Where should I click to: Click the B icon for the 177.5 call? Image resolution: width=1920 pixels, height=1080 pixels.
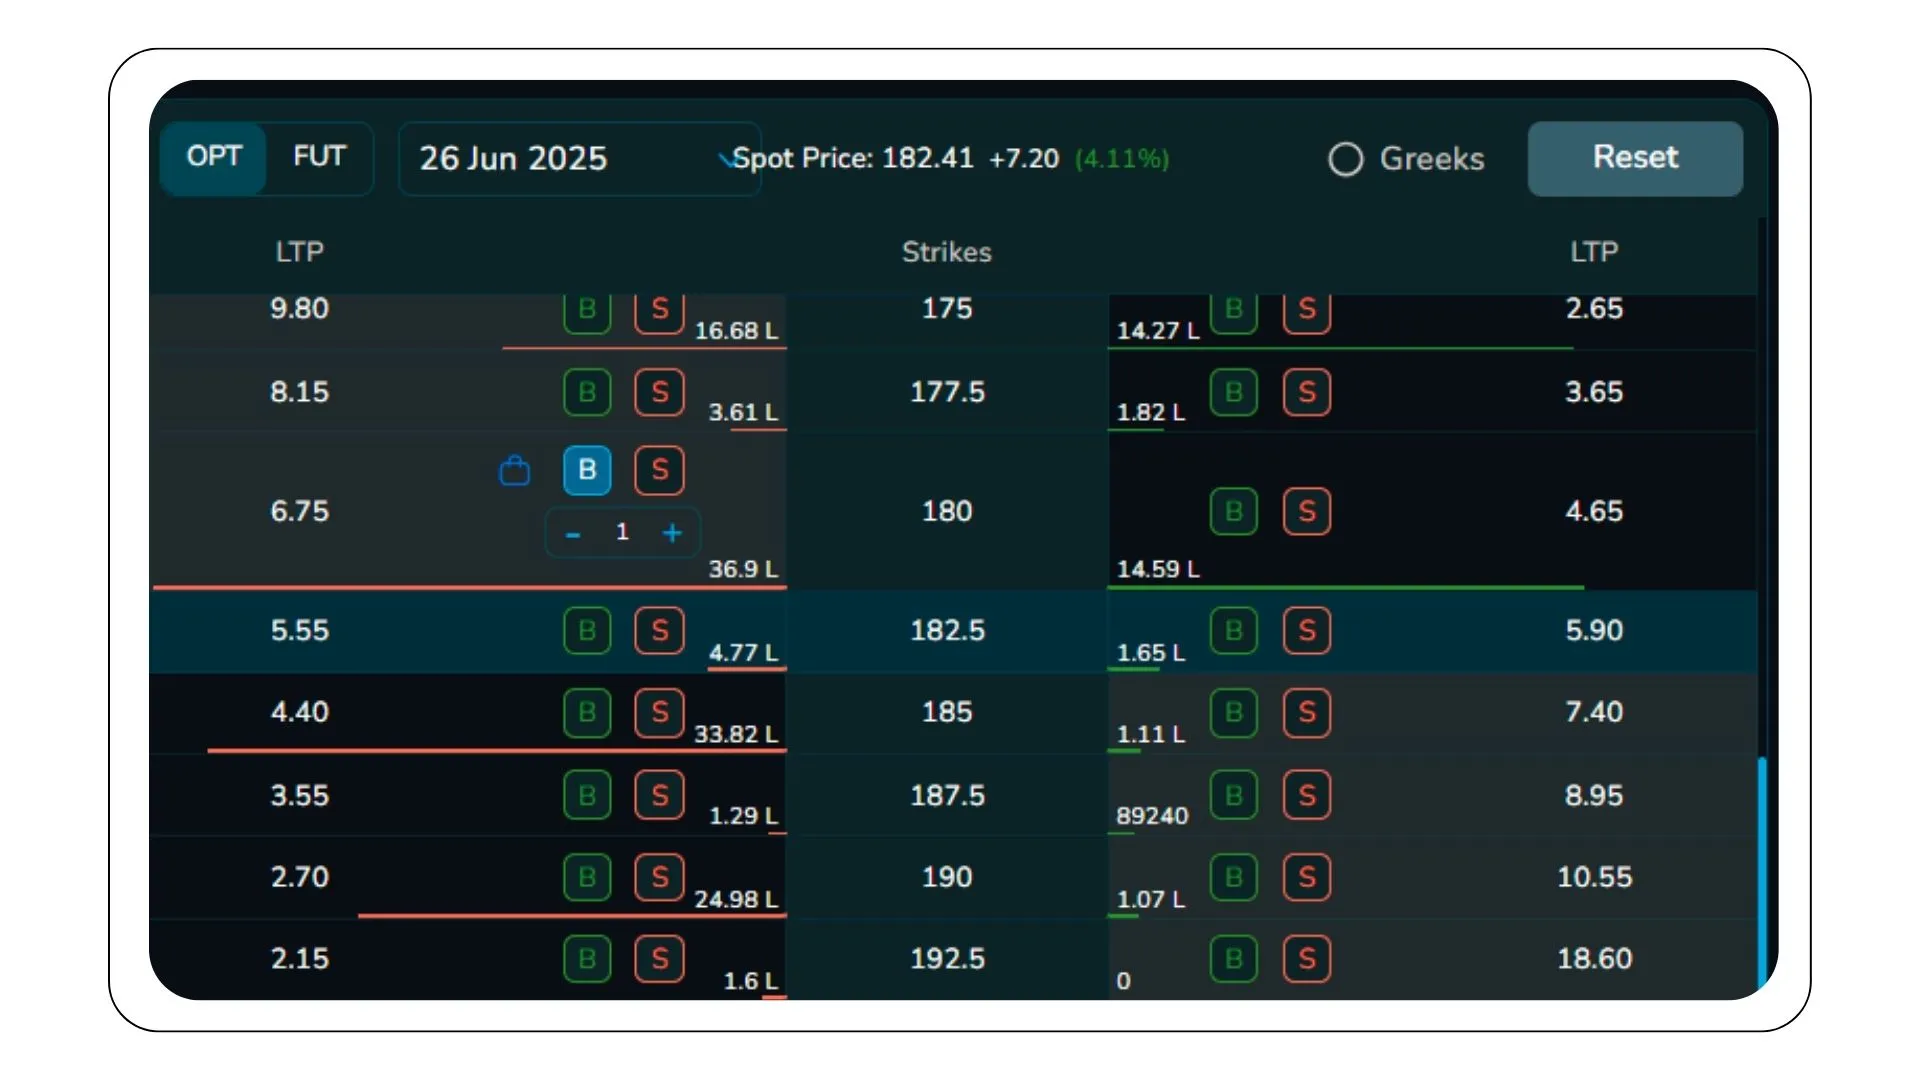587,393
